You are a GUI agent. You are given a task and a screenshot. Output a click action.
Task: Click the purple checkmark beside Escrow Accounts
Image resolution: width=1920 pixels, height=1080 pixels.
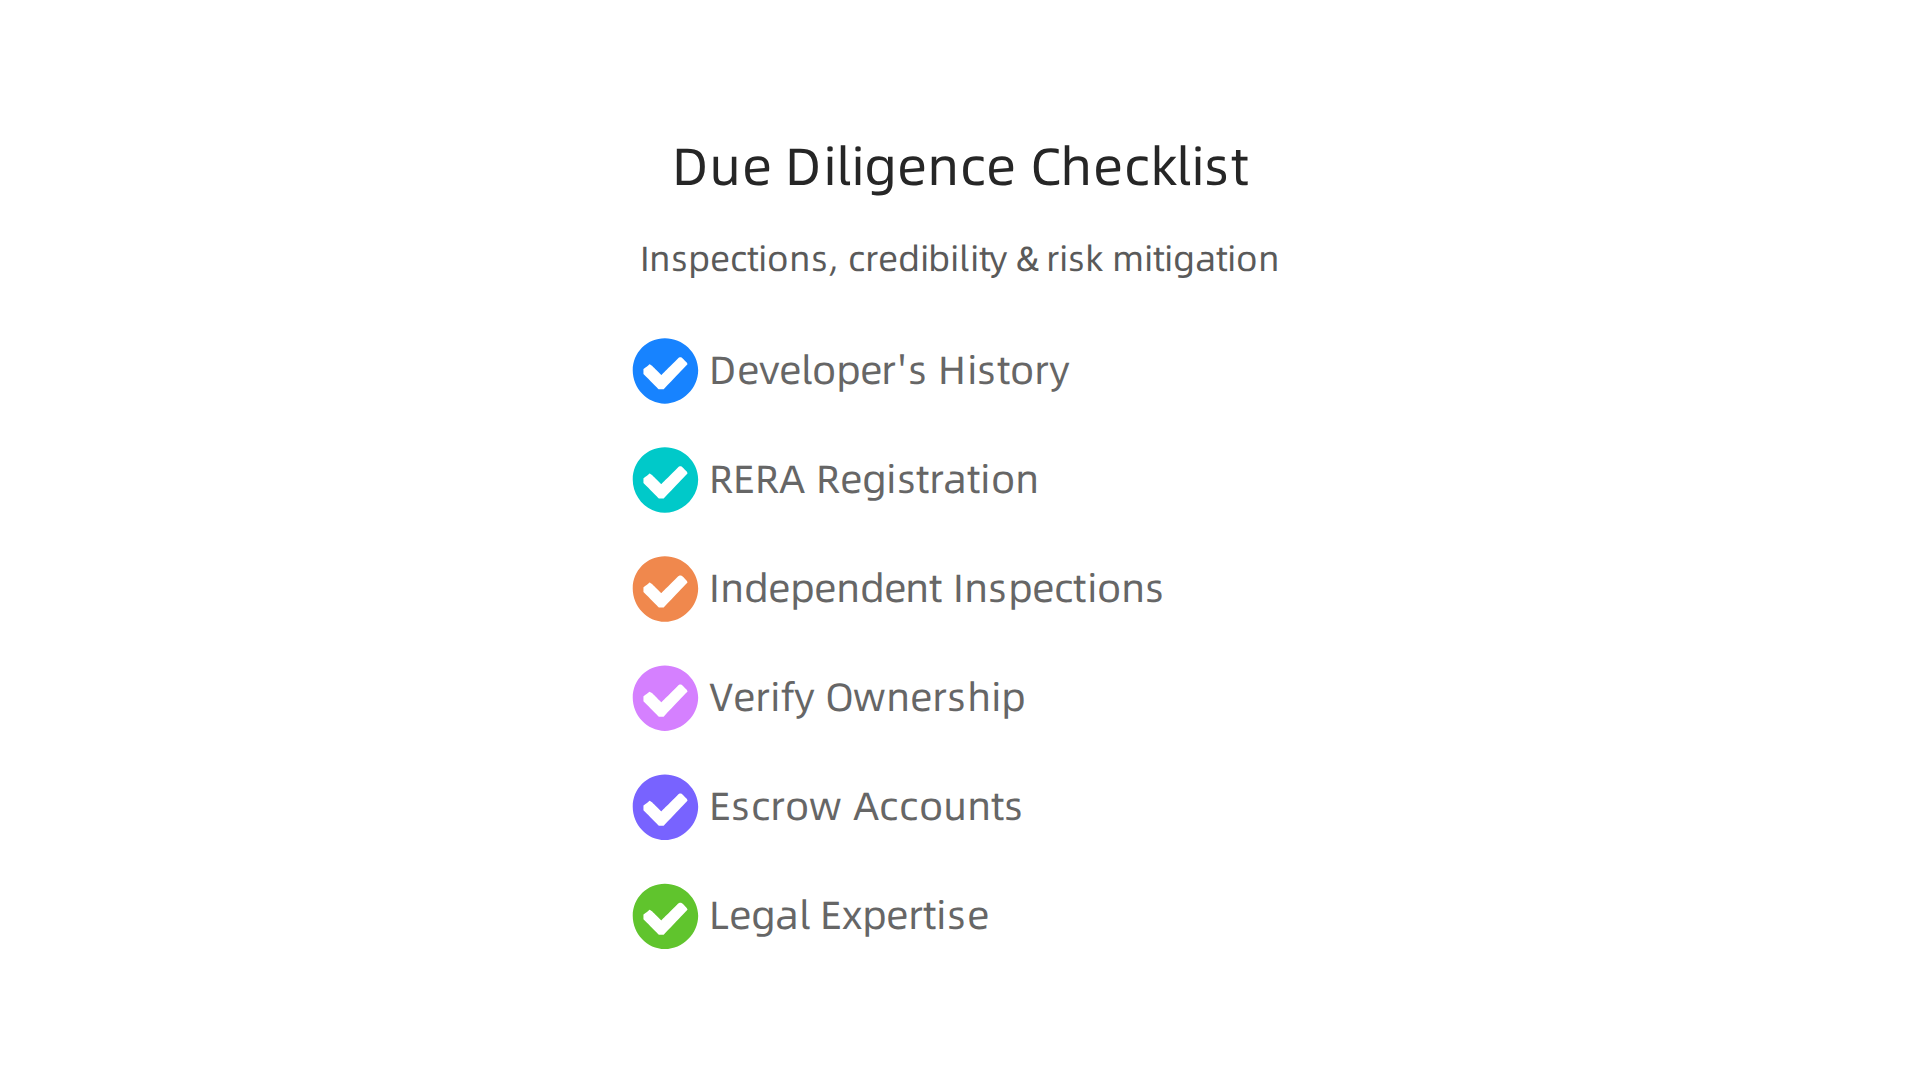pos(665,807)
